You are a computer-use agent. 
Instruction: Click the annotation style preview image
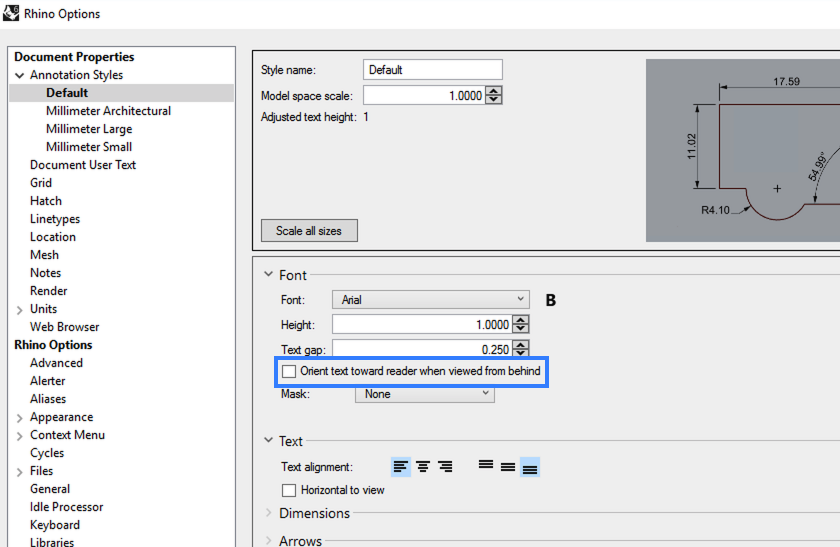click(742, 151)
